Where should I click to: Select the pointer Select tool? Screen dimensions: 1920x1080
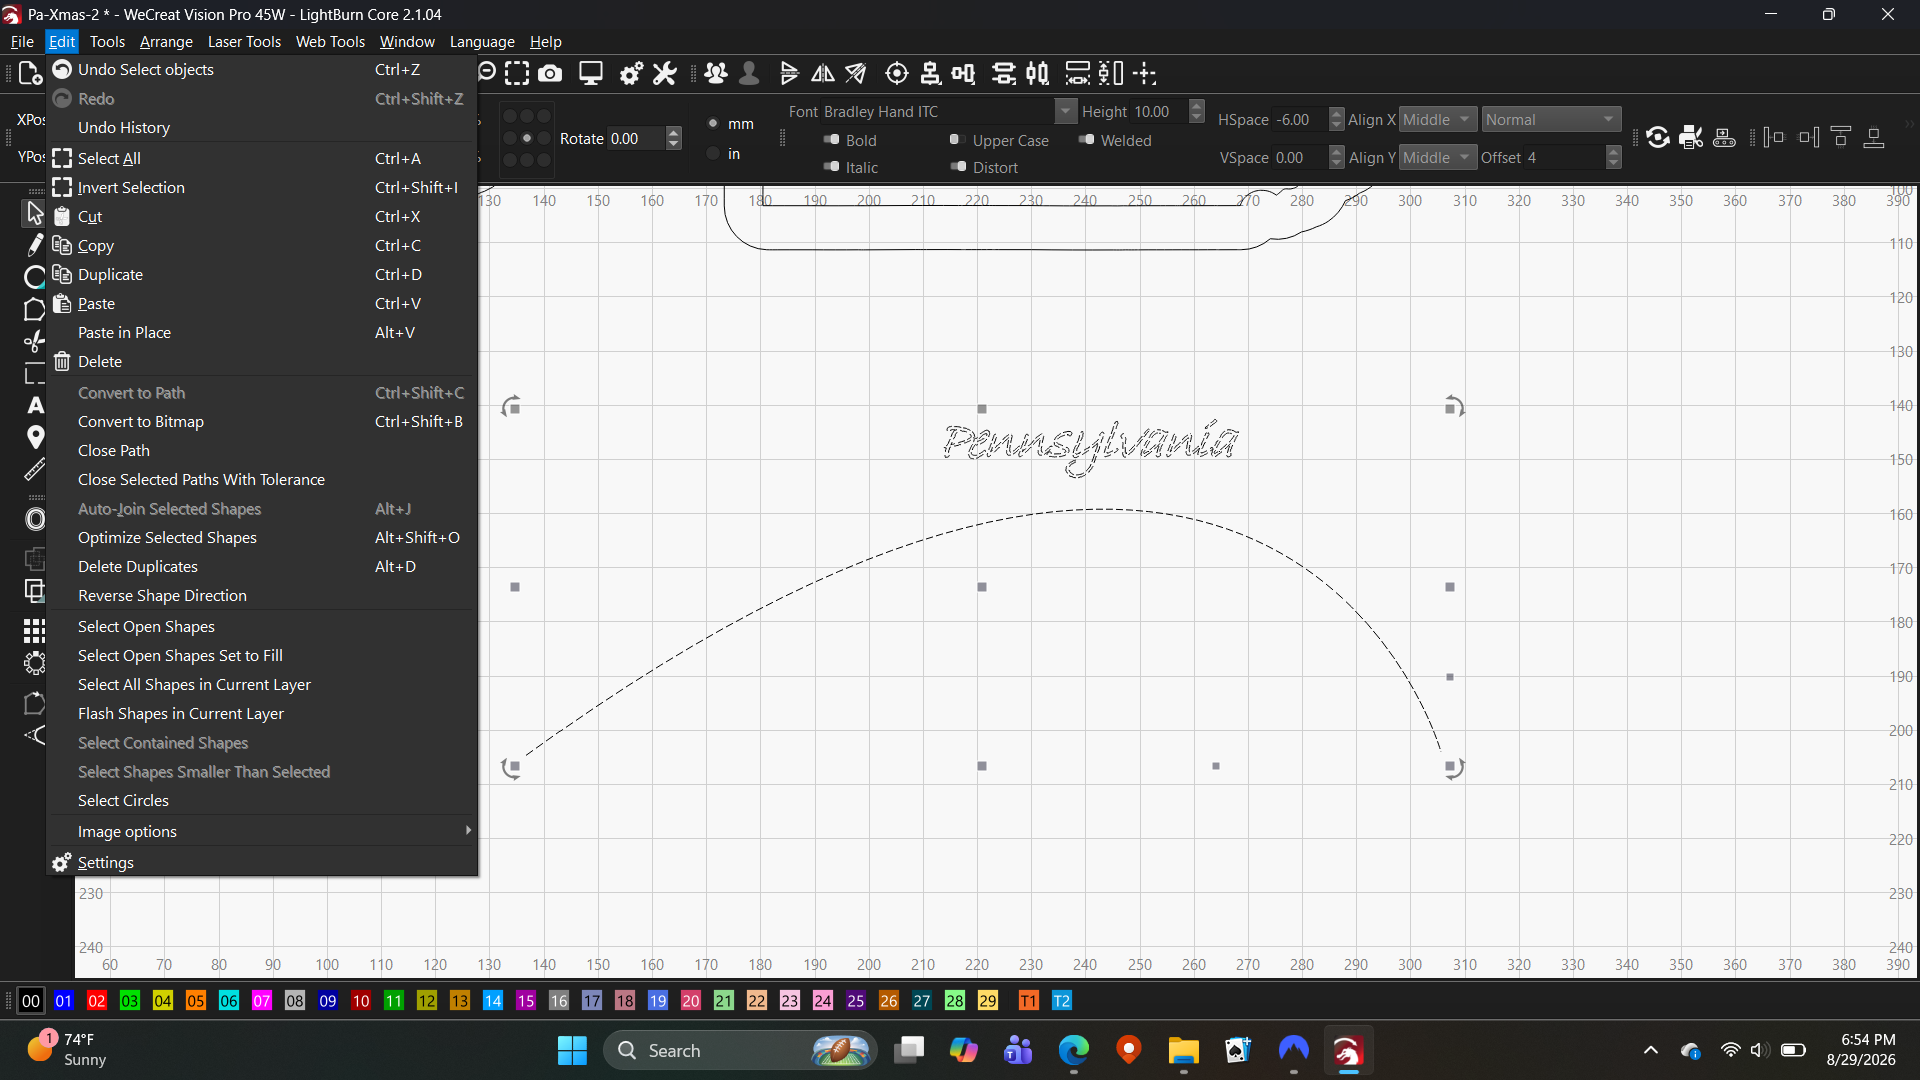tap(35, 212)
